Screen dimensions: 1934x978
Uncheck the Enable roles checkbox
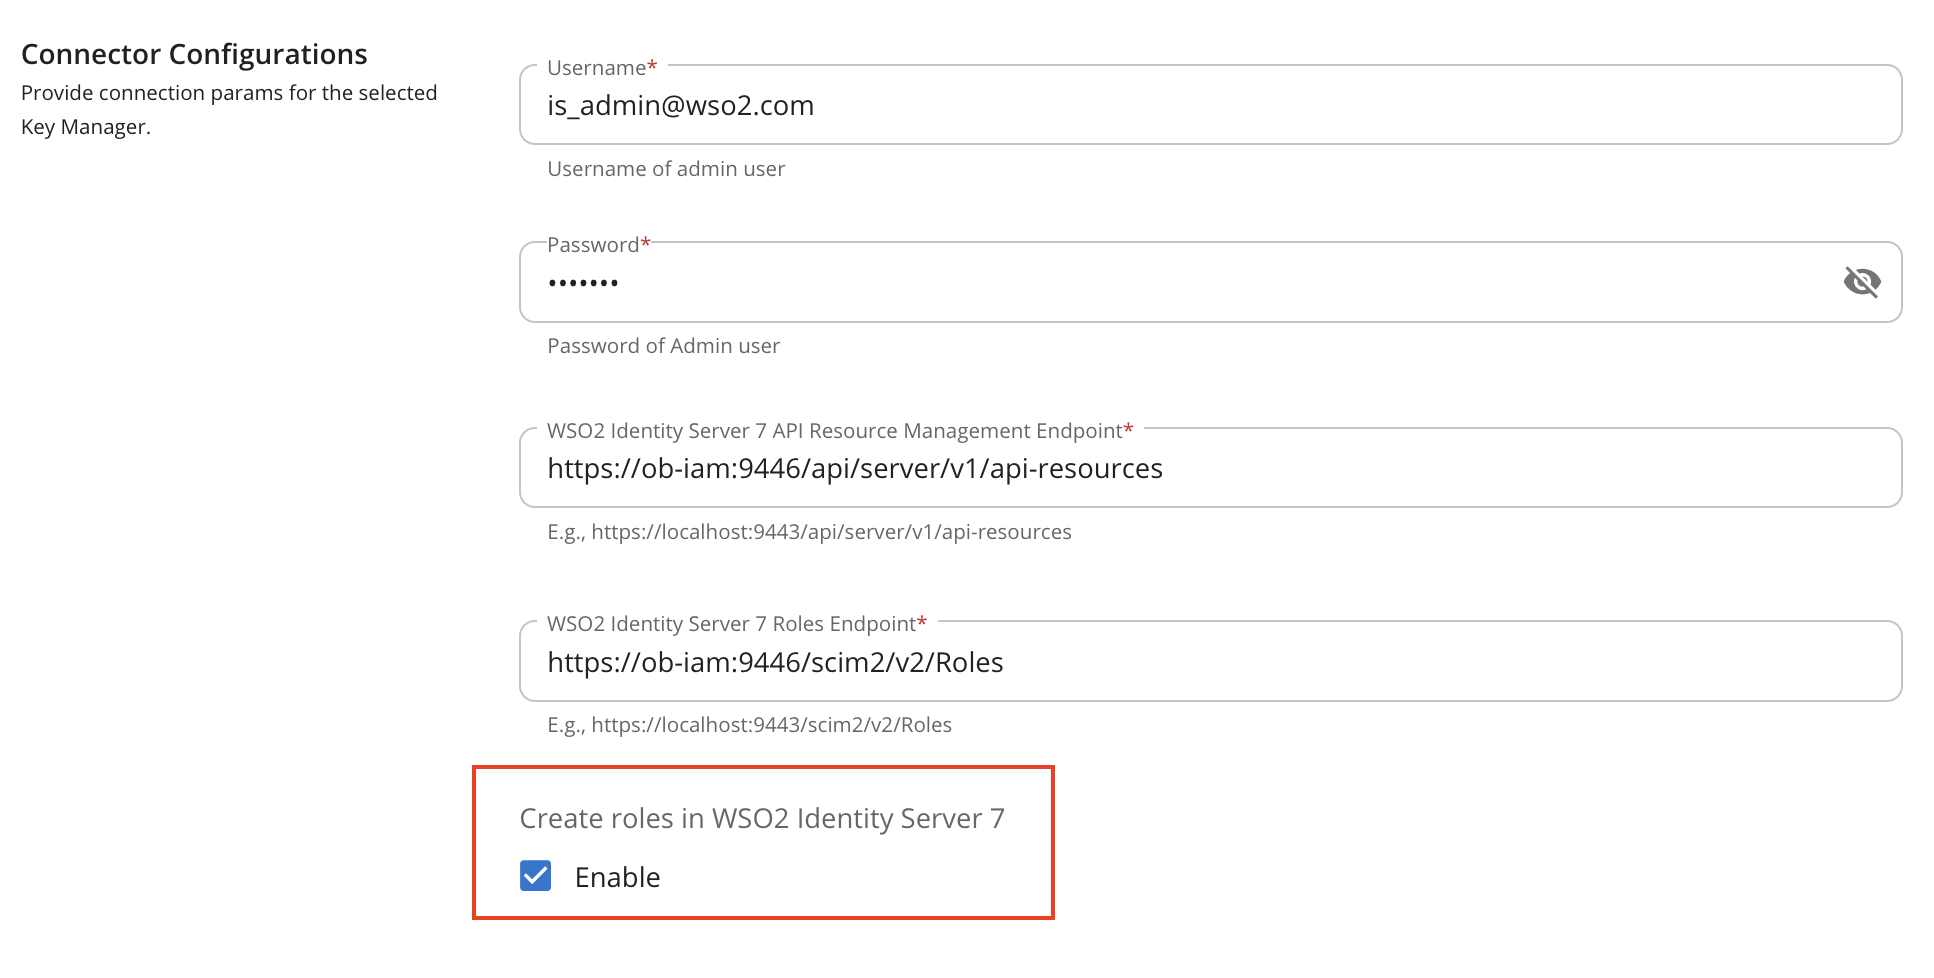coord(536,876)
